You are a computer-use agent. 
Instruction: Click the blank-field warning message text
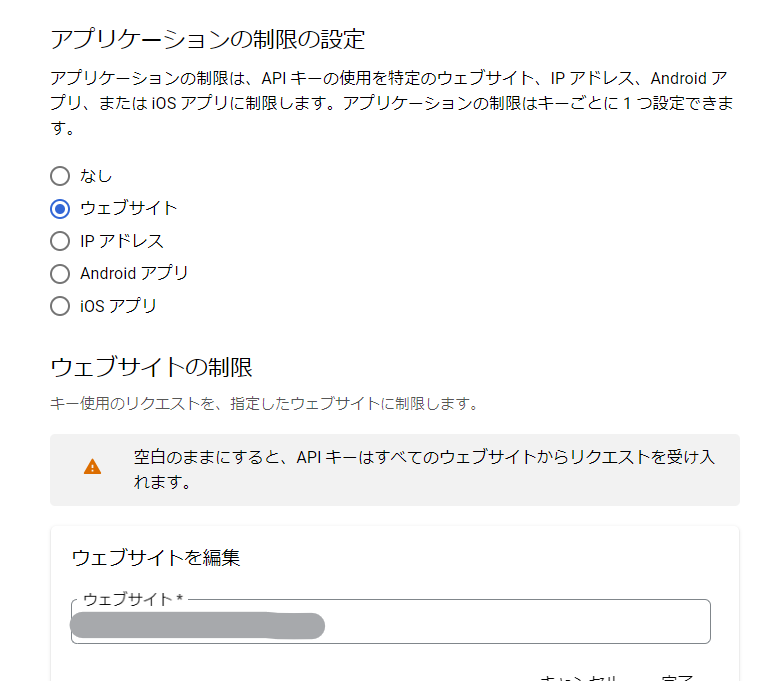(x=424, y=469)
